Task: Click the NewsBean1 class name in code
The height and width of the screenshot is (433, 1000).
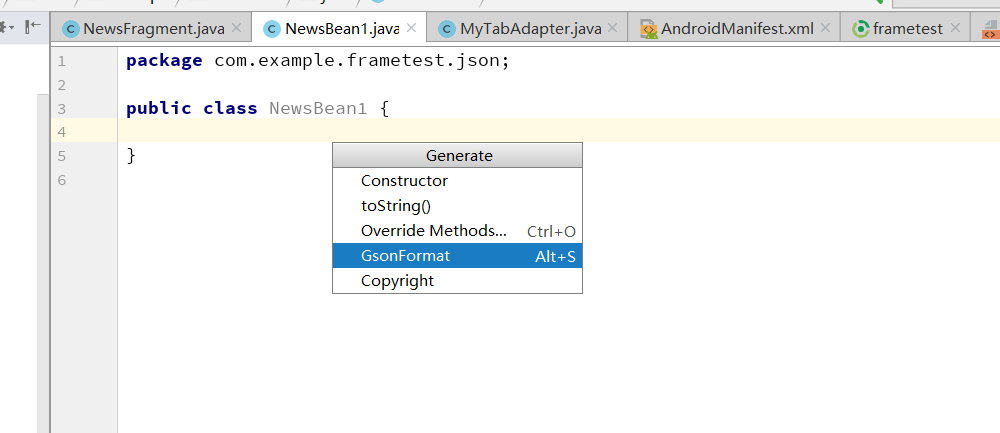Action: (x=318, y=108)
